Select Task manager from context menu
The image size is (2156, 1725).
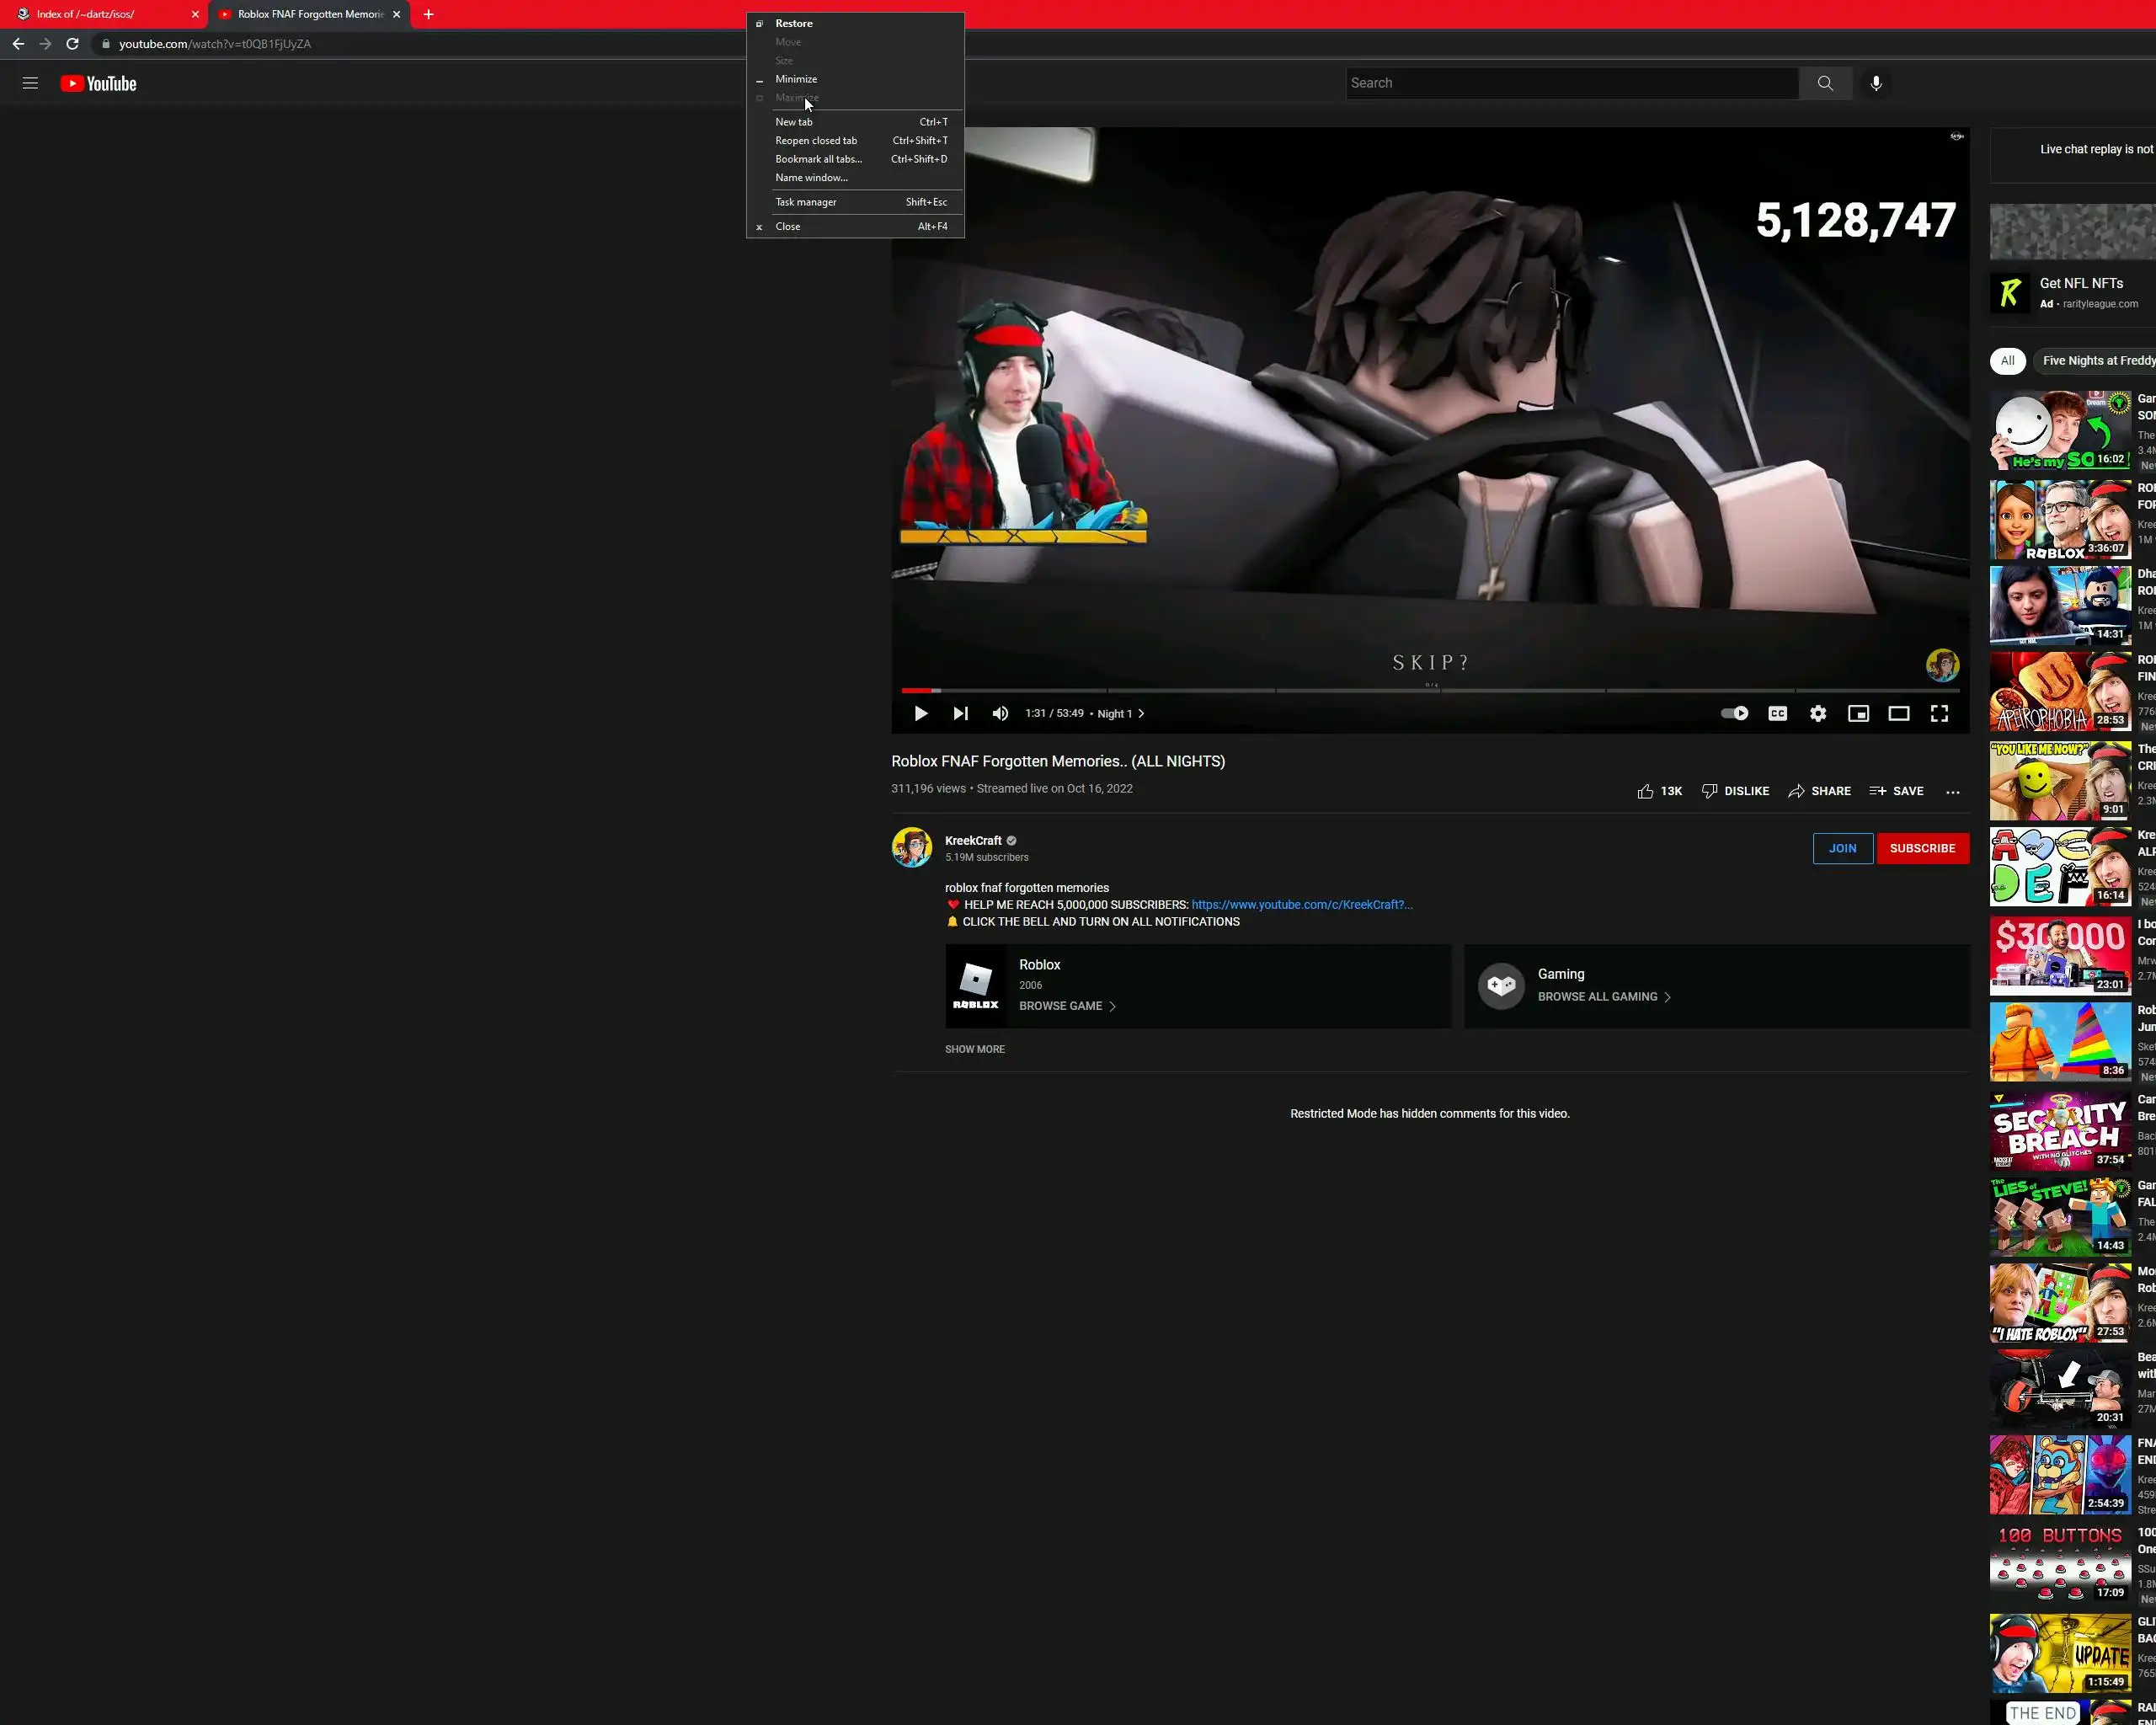(x=806, y=202)
